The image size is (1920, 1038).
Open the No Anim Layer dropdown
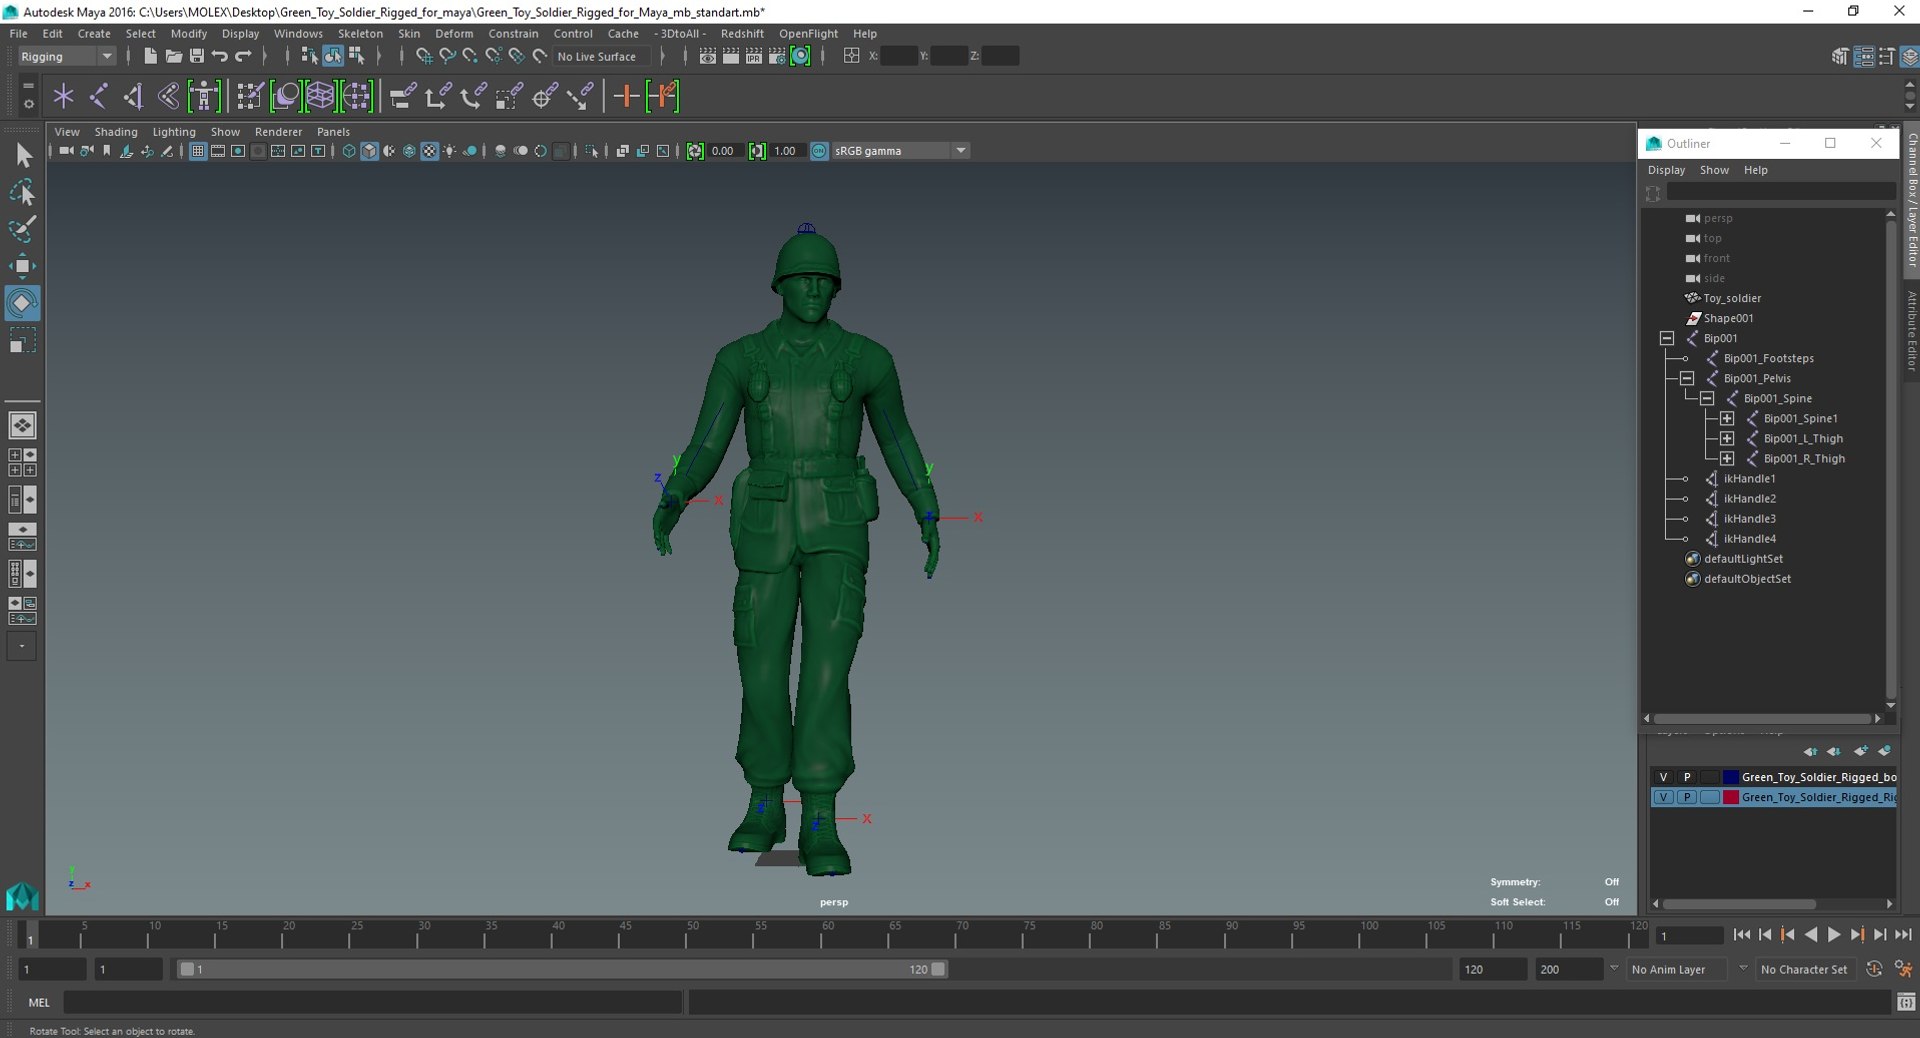[x=1675, y=969]
